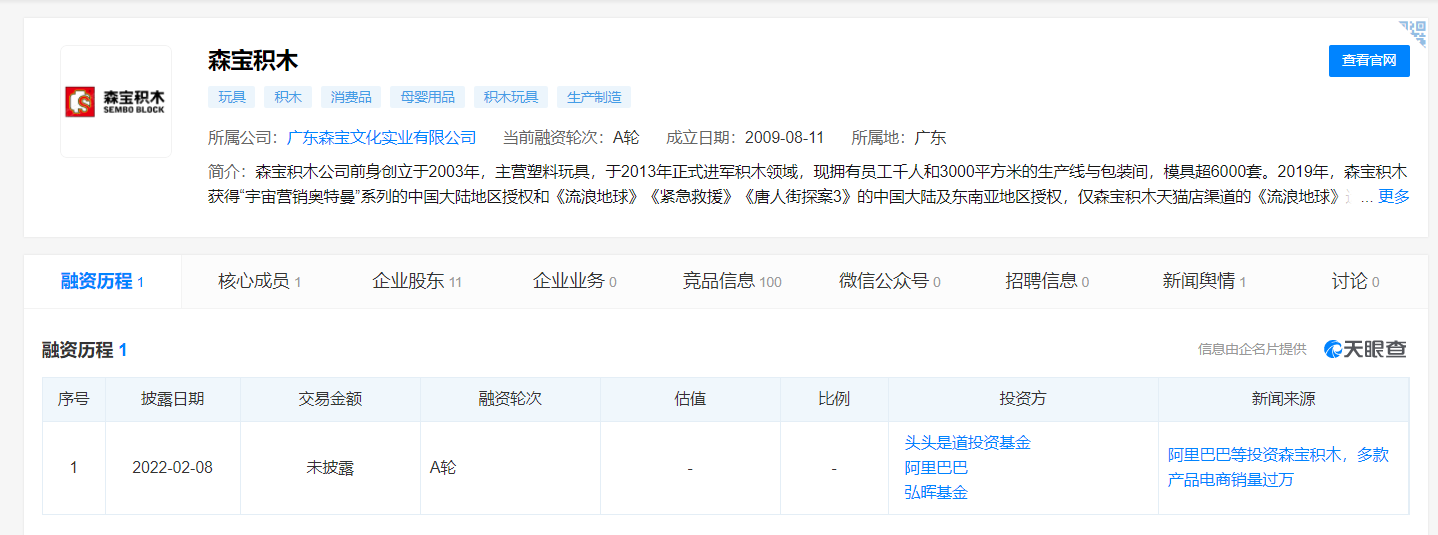Click the 比例 column header

pyautogui.click(x=834, y=399)
